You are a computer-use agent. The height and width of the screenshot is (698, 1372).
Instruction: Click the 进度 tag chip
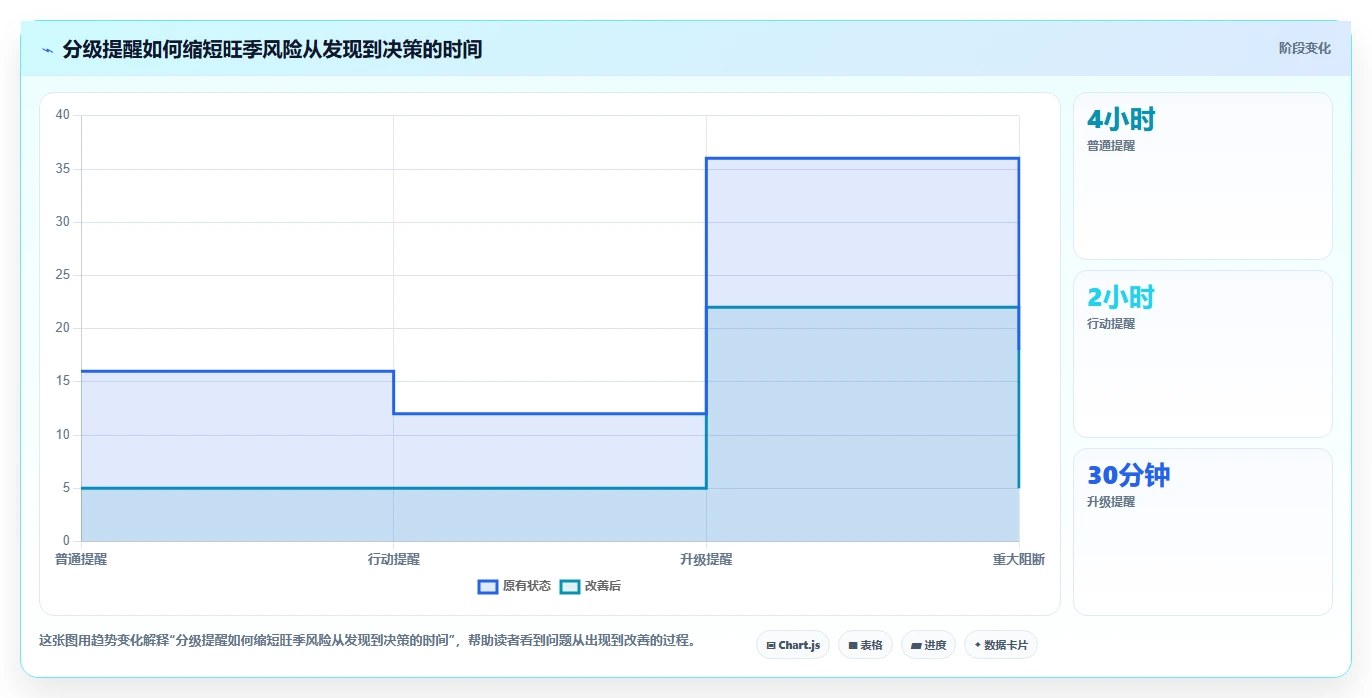[928, 645]
